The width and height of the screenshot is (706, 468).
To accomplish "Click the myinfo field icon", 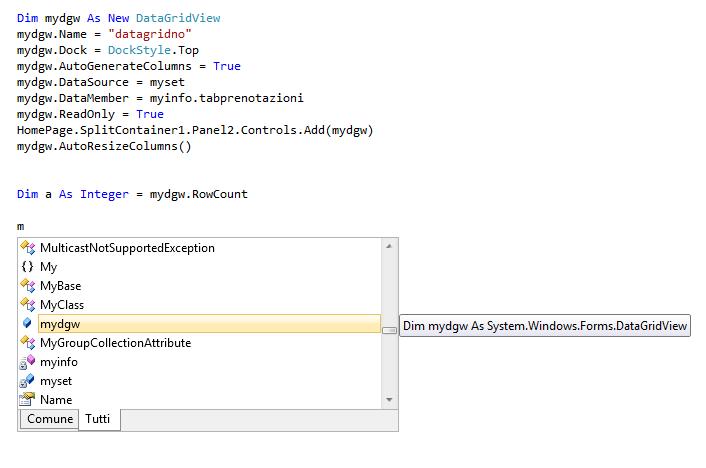I will (x=27, y=362).
